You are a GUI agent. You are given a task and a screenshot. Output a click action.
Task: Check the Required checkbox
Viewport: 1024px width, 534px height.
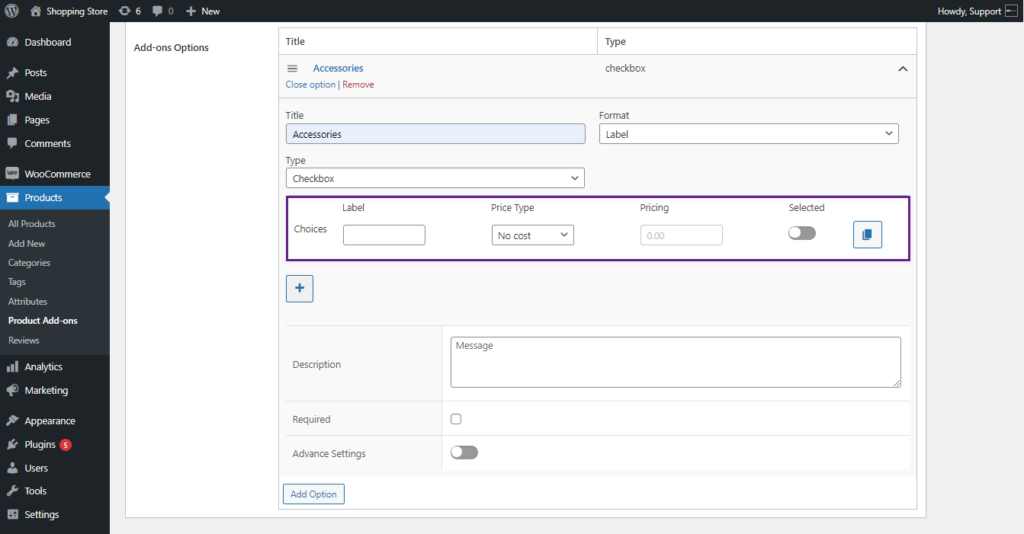coord(456,419)
